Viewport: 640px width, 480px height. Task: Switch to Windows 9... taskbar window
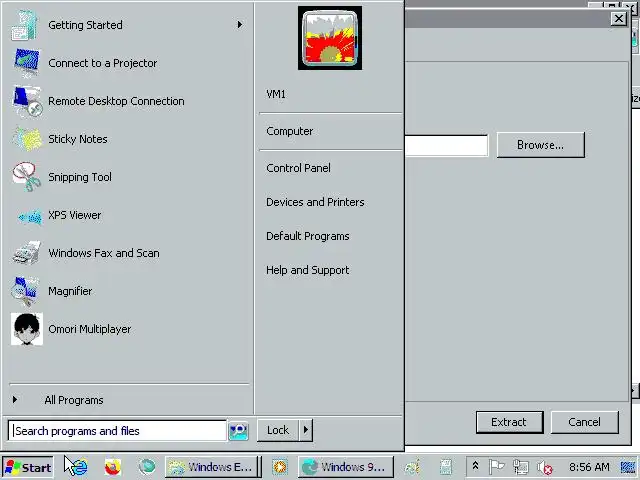(x=346, y=467)
